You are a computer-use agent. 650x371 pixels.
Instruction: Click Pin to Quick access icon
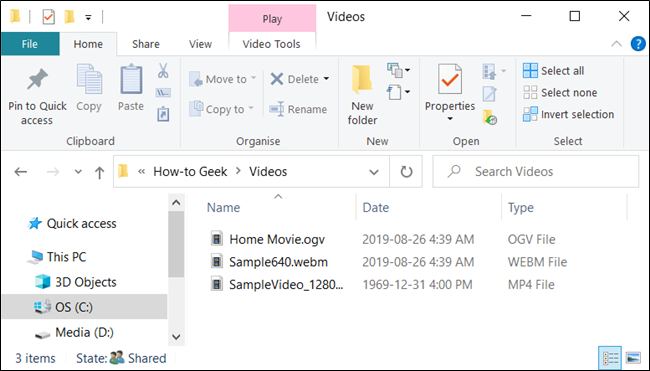pyautogui.click(x=37, y=79)
